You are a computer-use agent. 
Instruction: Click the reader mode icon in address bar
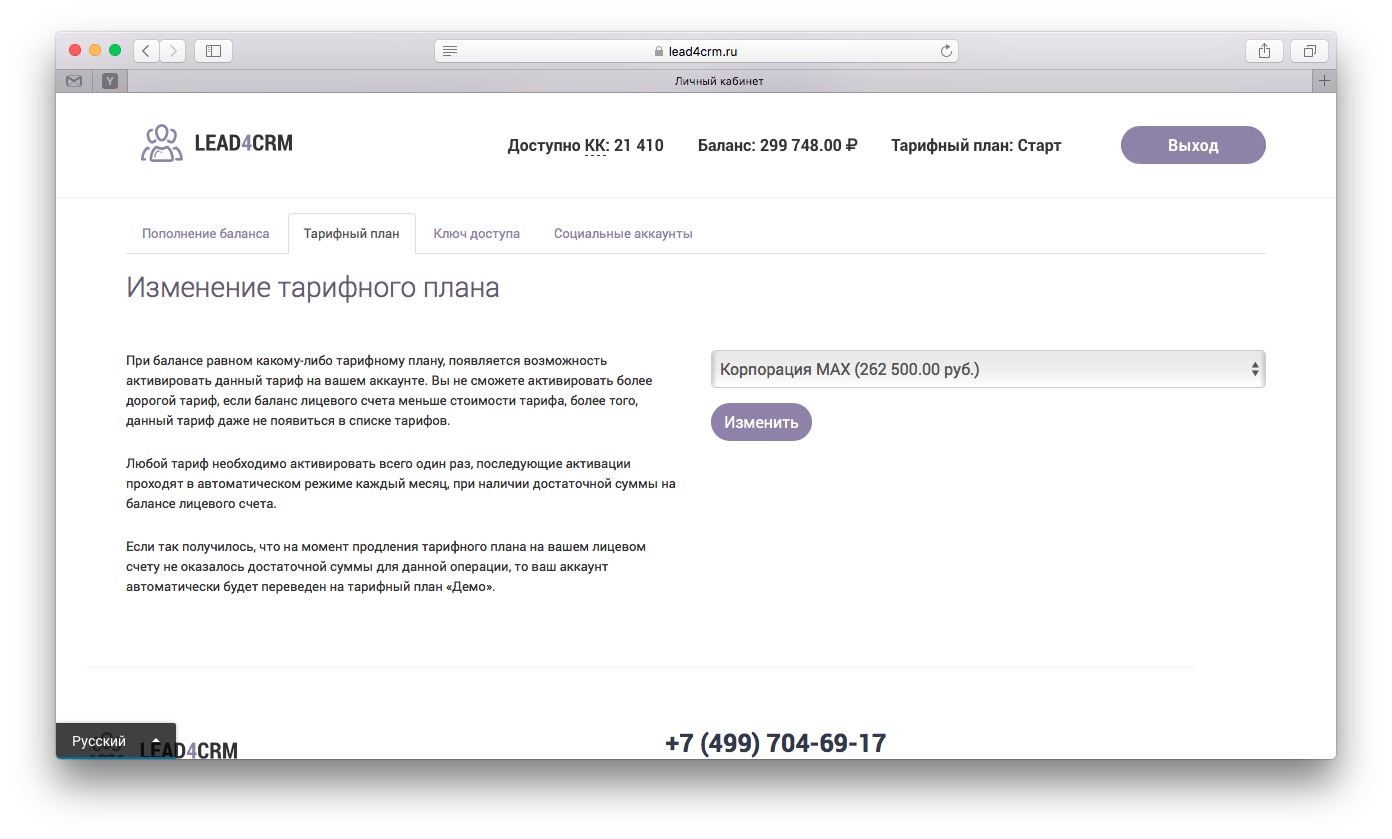click(x=449, y=50)
